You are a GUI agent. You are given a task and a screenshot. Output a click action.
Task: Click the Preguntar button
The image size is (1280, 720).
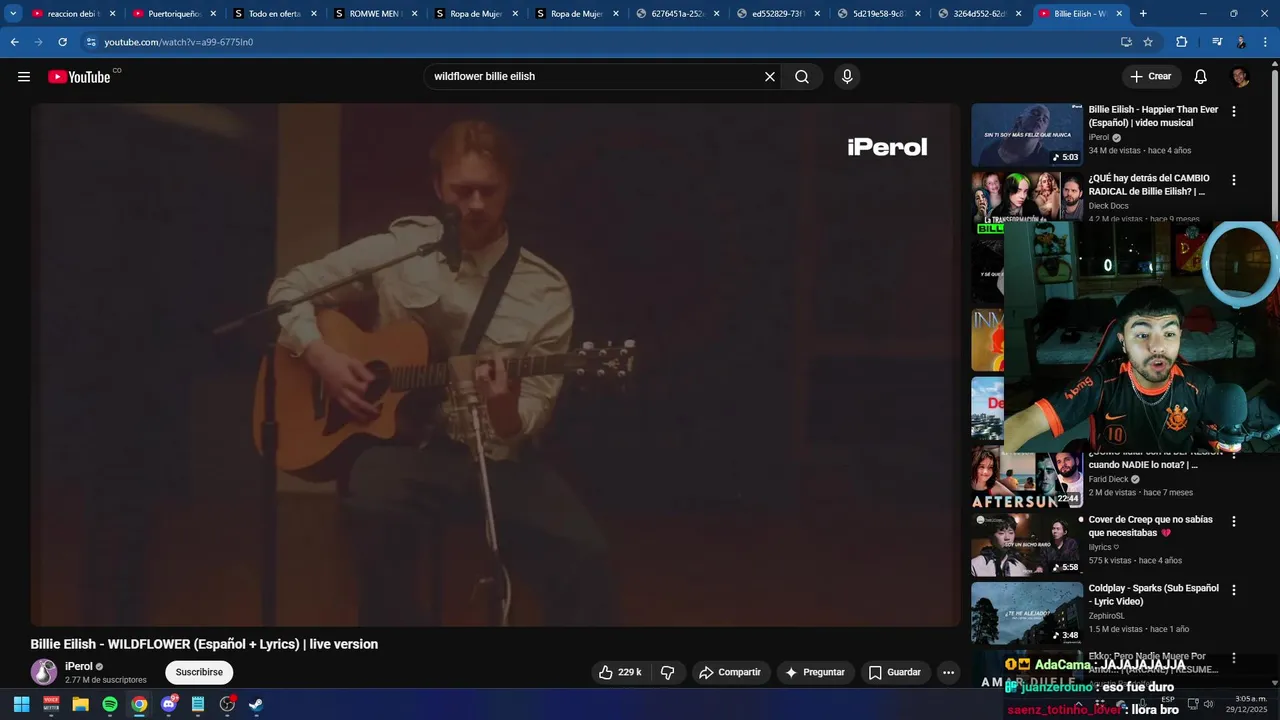point(815,672)
